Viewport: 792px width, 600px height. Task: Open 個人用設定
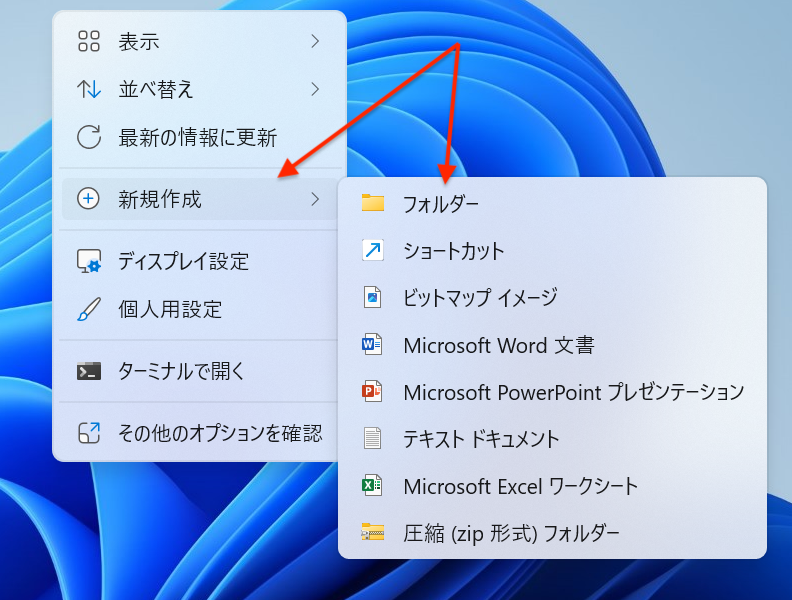pos(200,309)
